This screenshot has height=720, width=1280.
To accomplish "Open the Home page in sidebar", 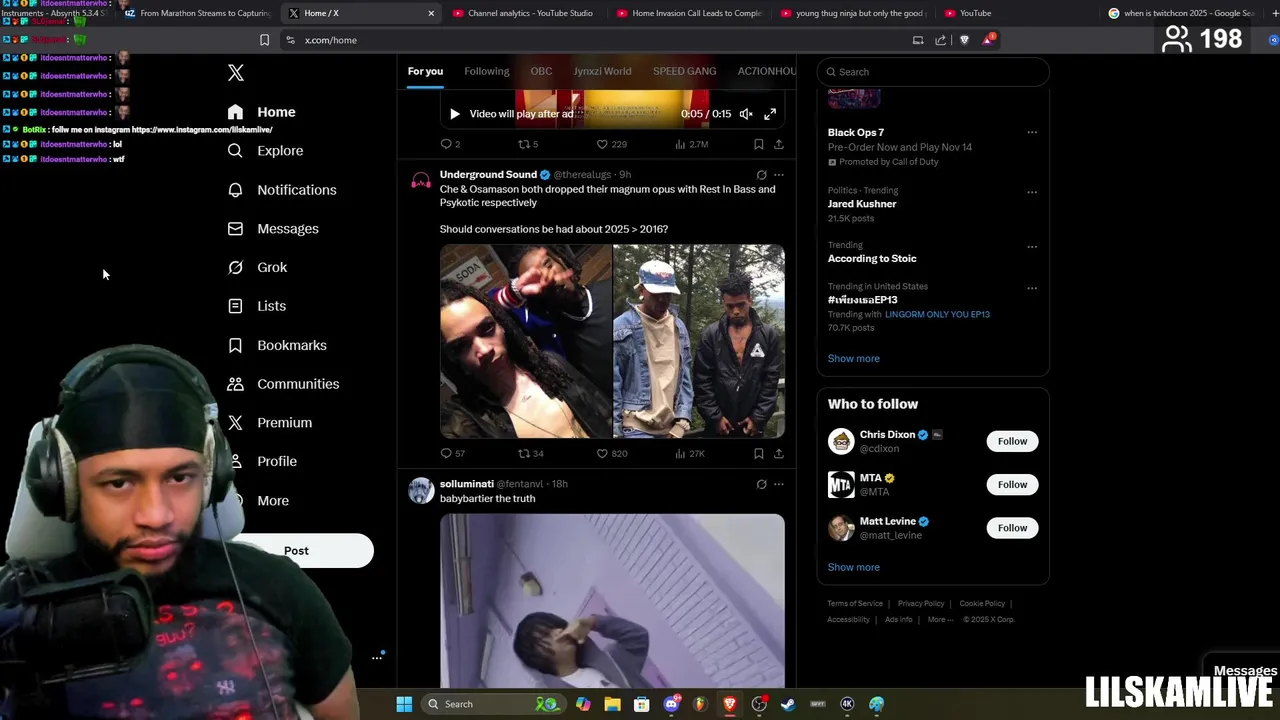I will pyautogui.click(x=262, y=112).
